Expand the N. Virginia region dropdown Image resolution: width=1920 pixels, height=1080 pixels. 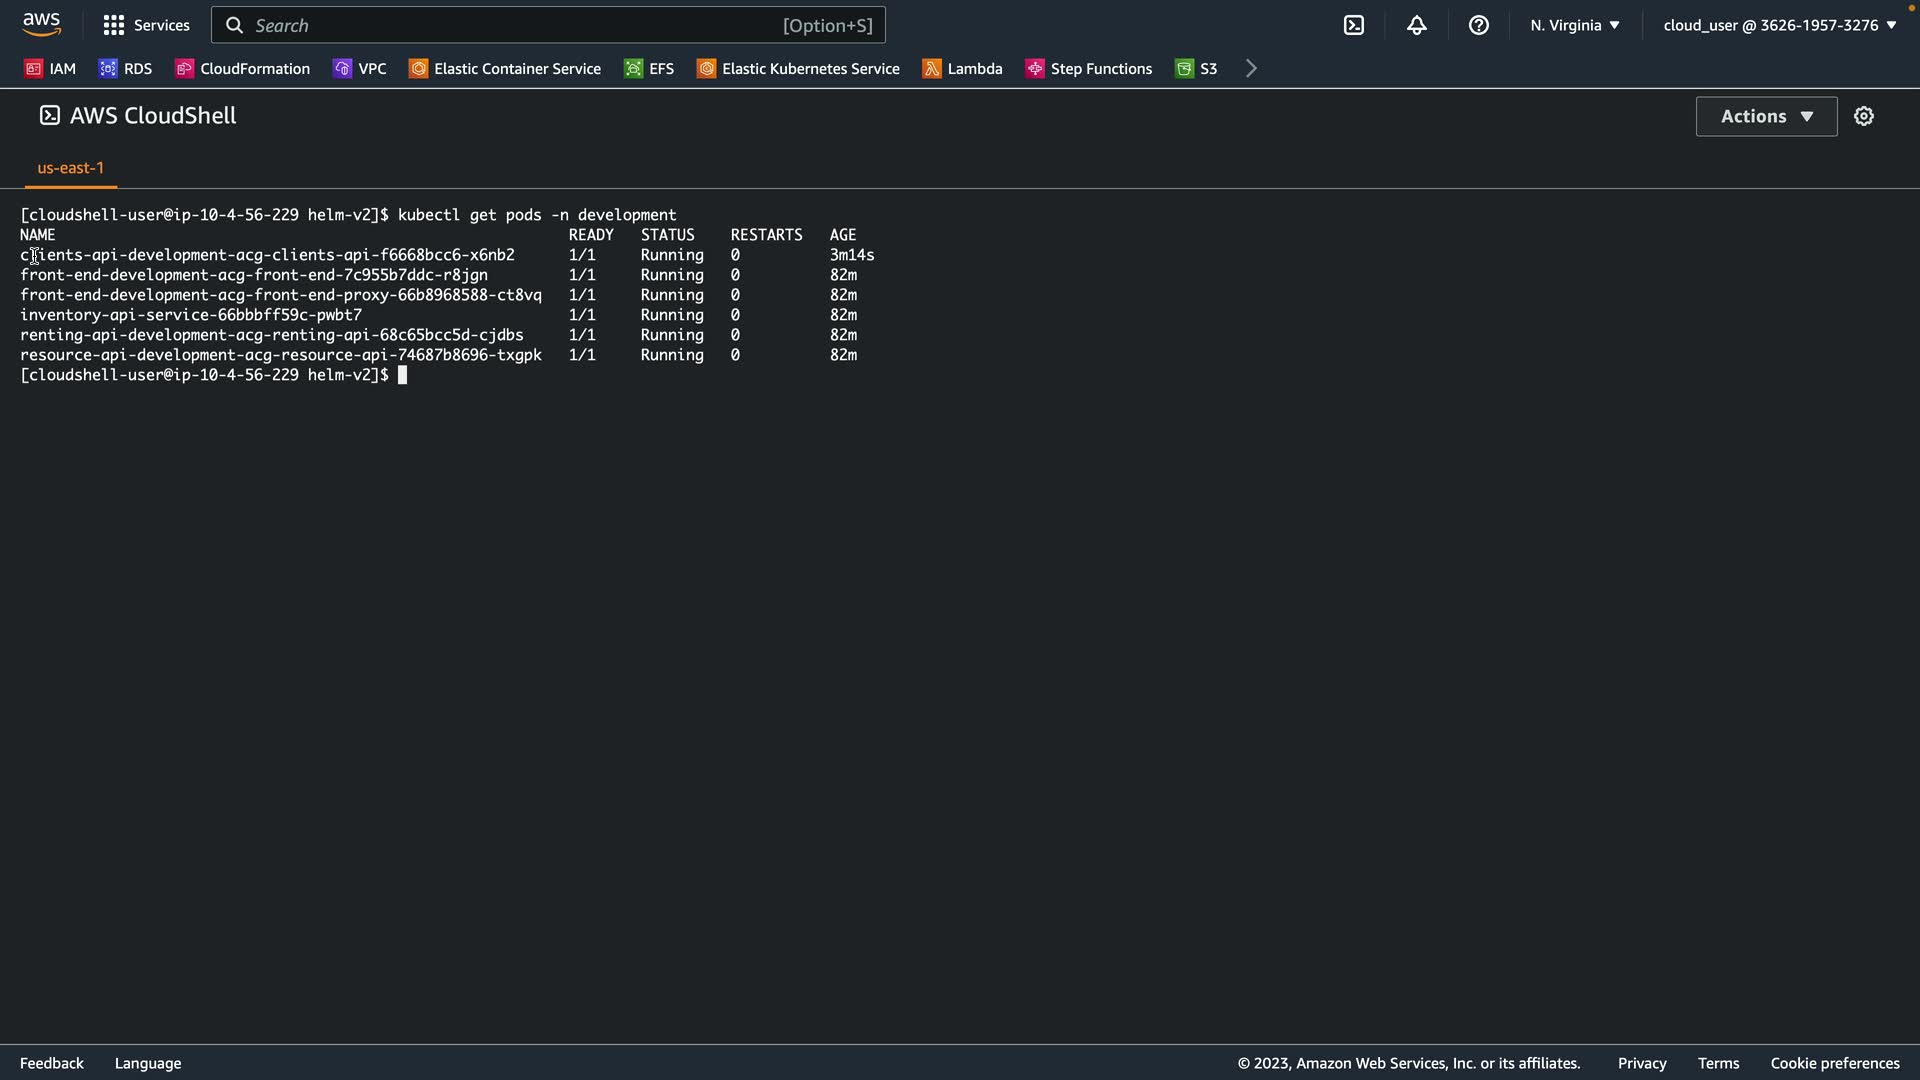click(x=1574, y=25)
